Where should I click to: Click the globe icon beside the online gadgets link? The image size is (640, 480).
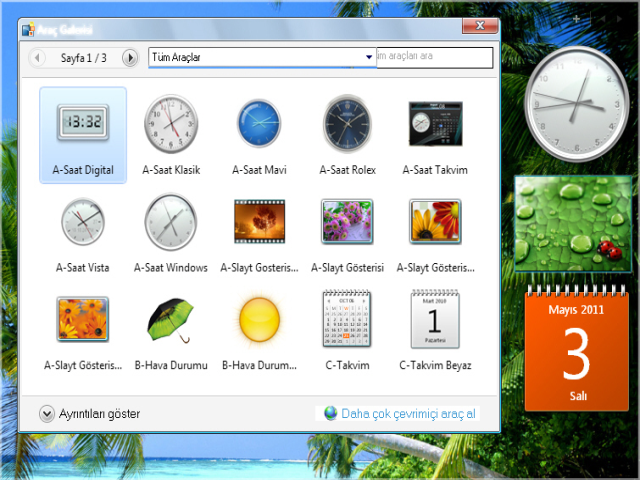click(x=331, y=413)
